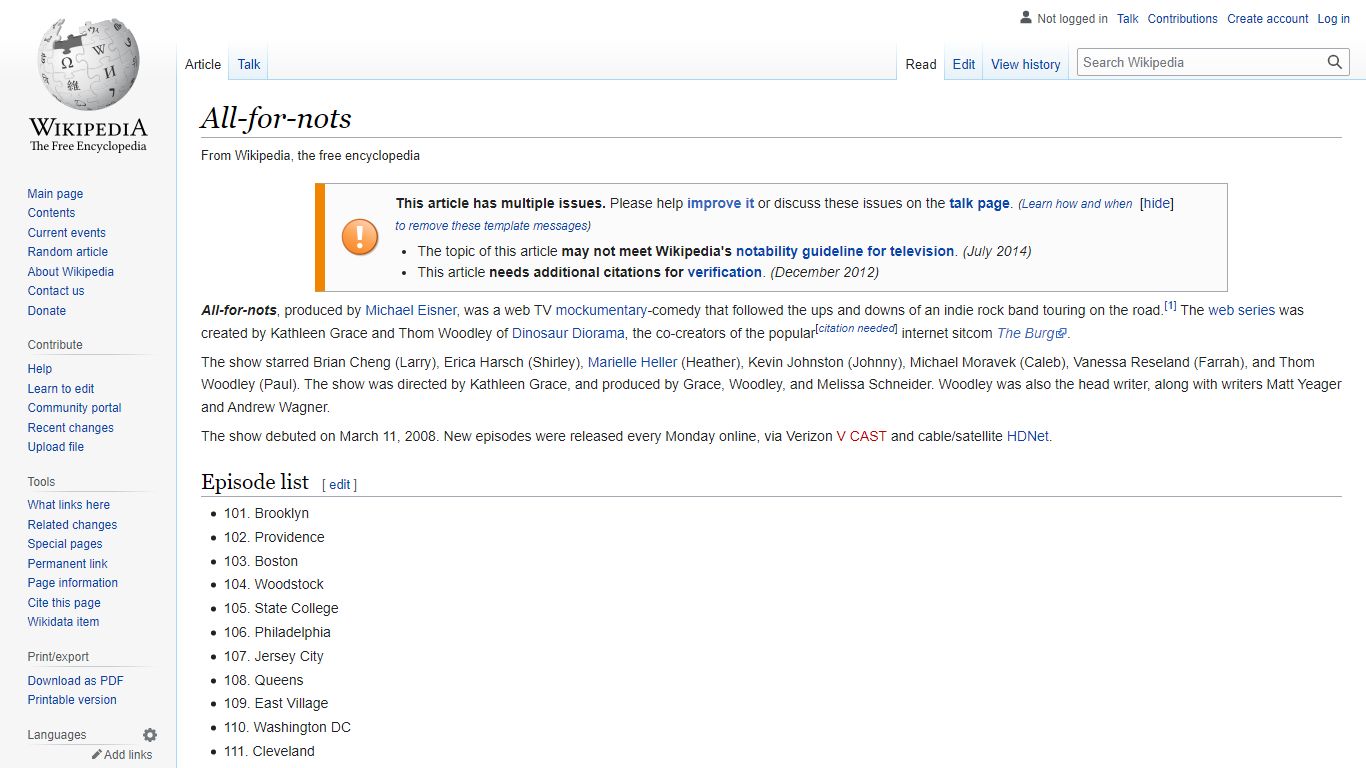Viewport: 1366px width, 768px height.
Task: Select episode text '106. Philadelphia'
Action: [277, 632]
